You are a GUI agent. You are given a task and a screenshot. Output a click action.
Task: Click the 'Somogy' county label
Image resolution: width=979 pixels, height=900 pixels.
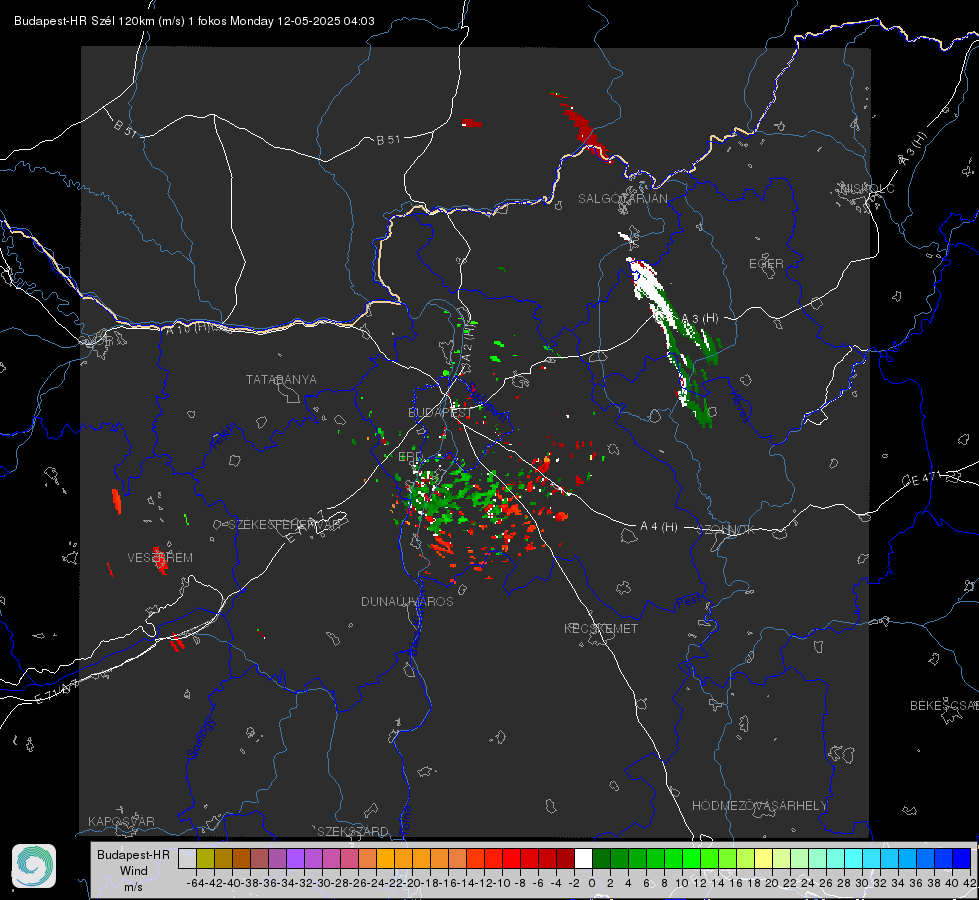[200, 738]
